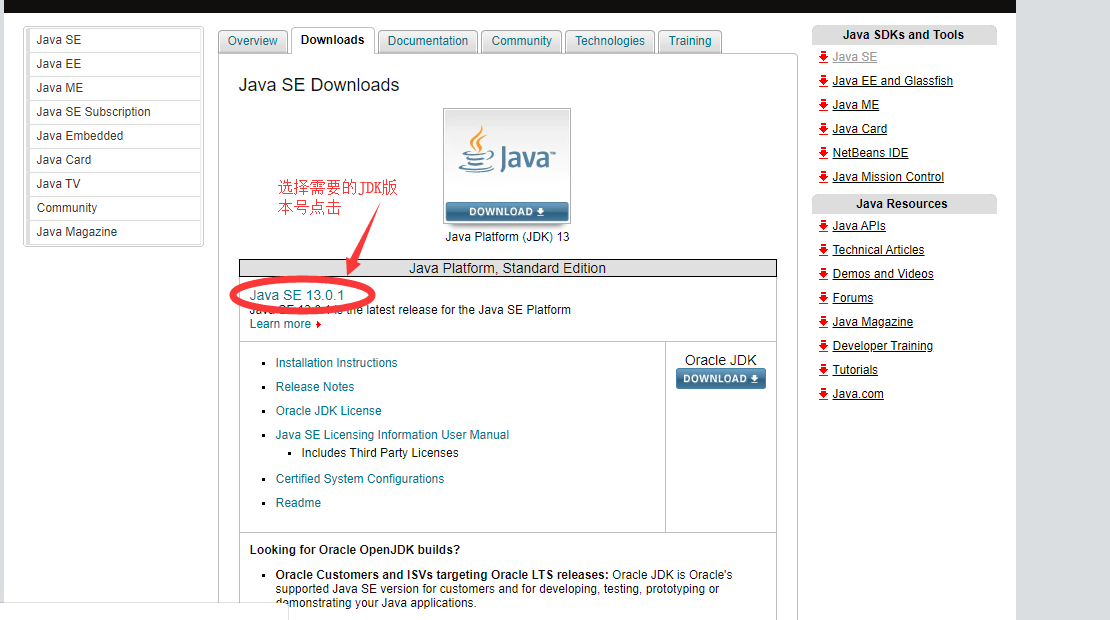Click 'Includes Third Party Licenses' text

(379, 453)
